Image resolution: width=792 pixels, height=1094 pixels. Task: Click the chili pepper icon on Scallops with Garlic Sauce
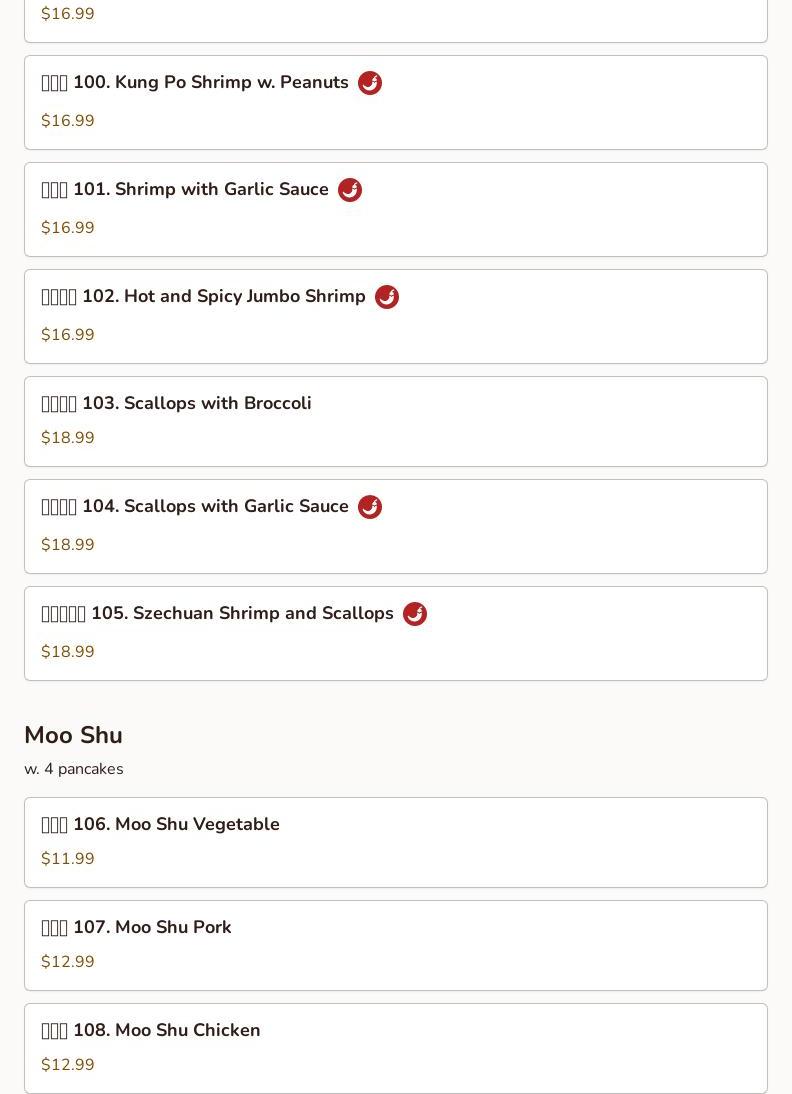[370, 507]
